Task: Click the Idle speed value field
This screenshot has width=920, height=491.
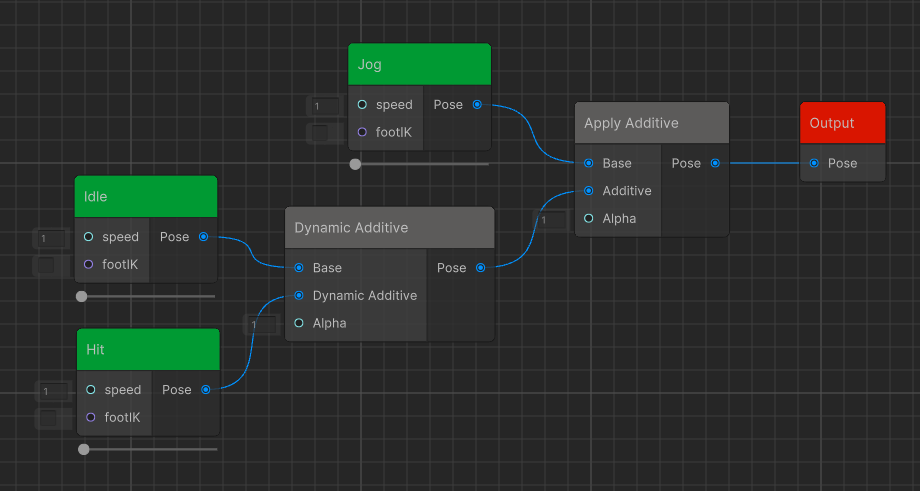Action: pyautogui.click(x=52, y=238)
